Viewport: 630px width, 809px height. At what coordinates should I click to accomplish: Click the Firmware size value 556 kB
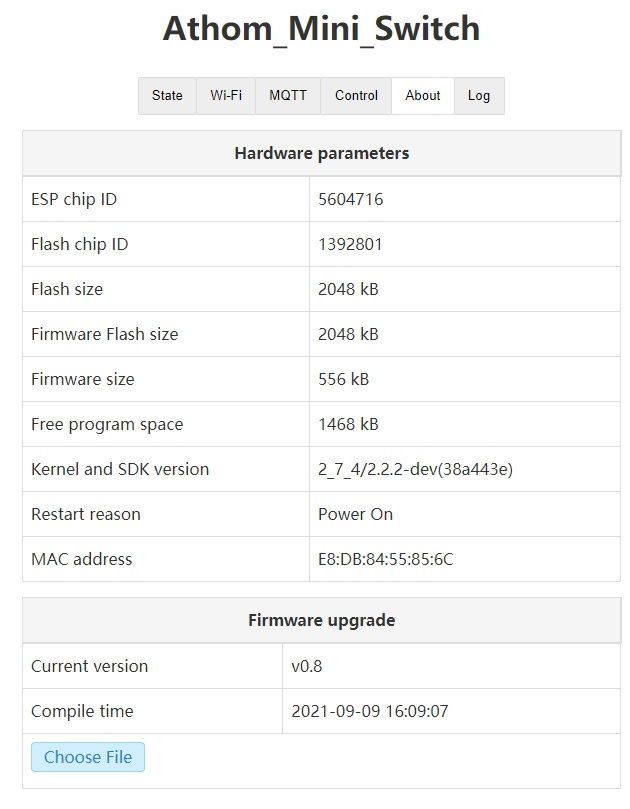[345, 379]
